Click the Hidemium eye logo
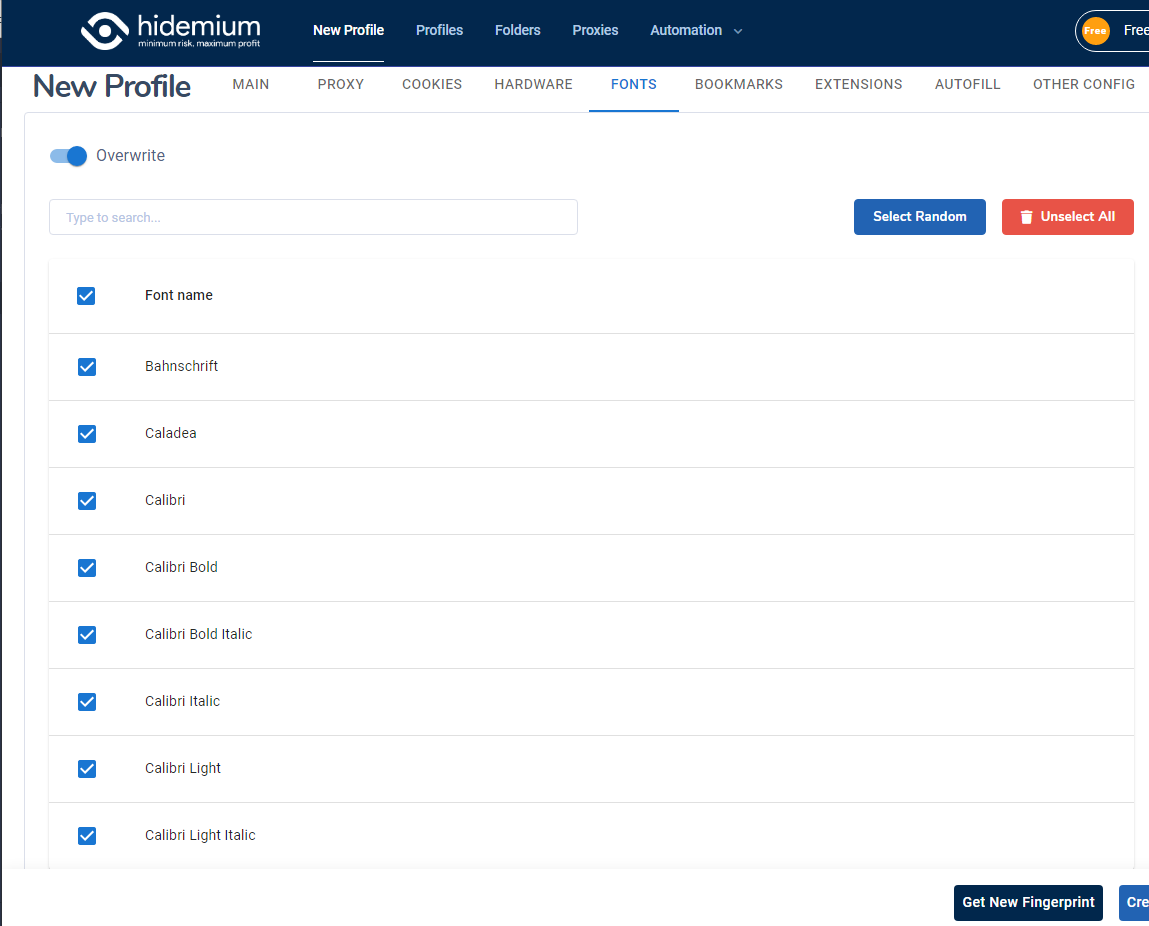The image size is (1149, 926). (x=105, y=30)
